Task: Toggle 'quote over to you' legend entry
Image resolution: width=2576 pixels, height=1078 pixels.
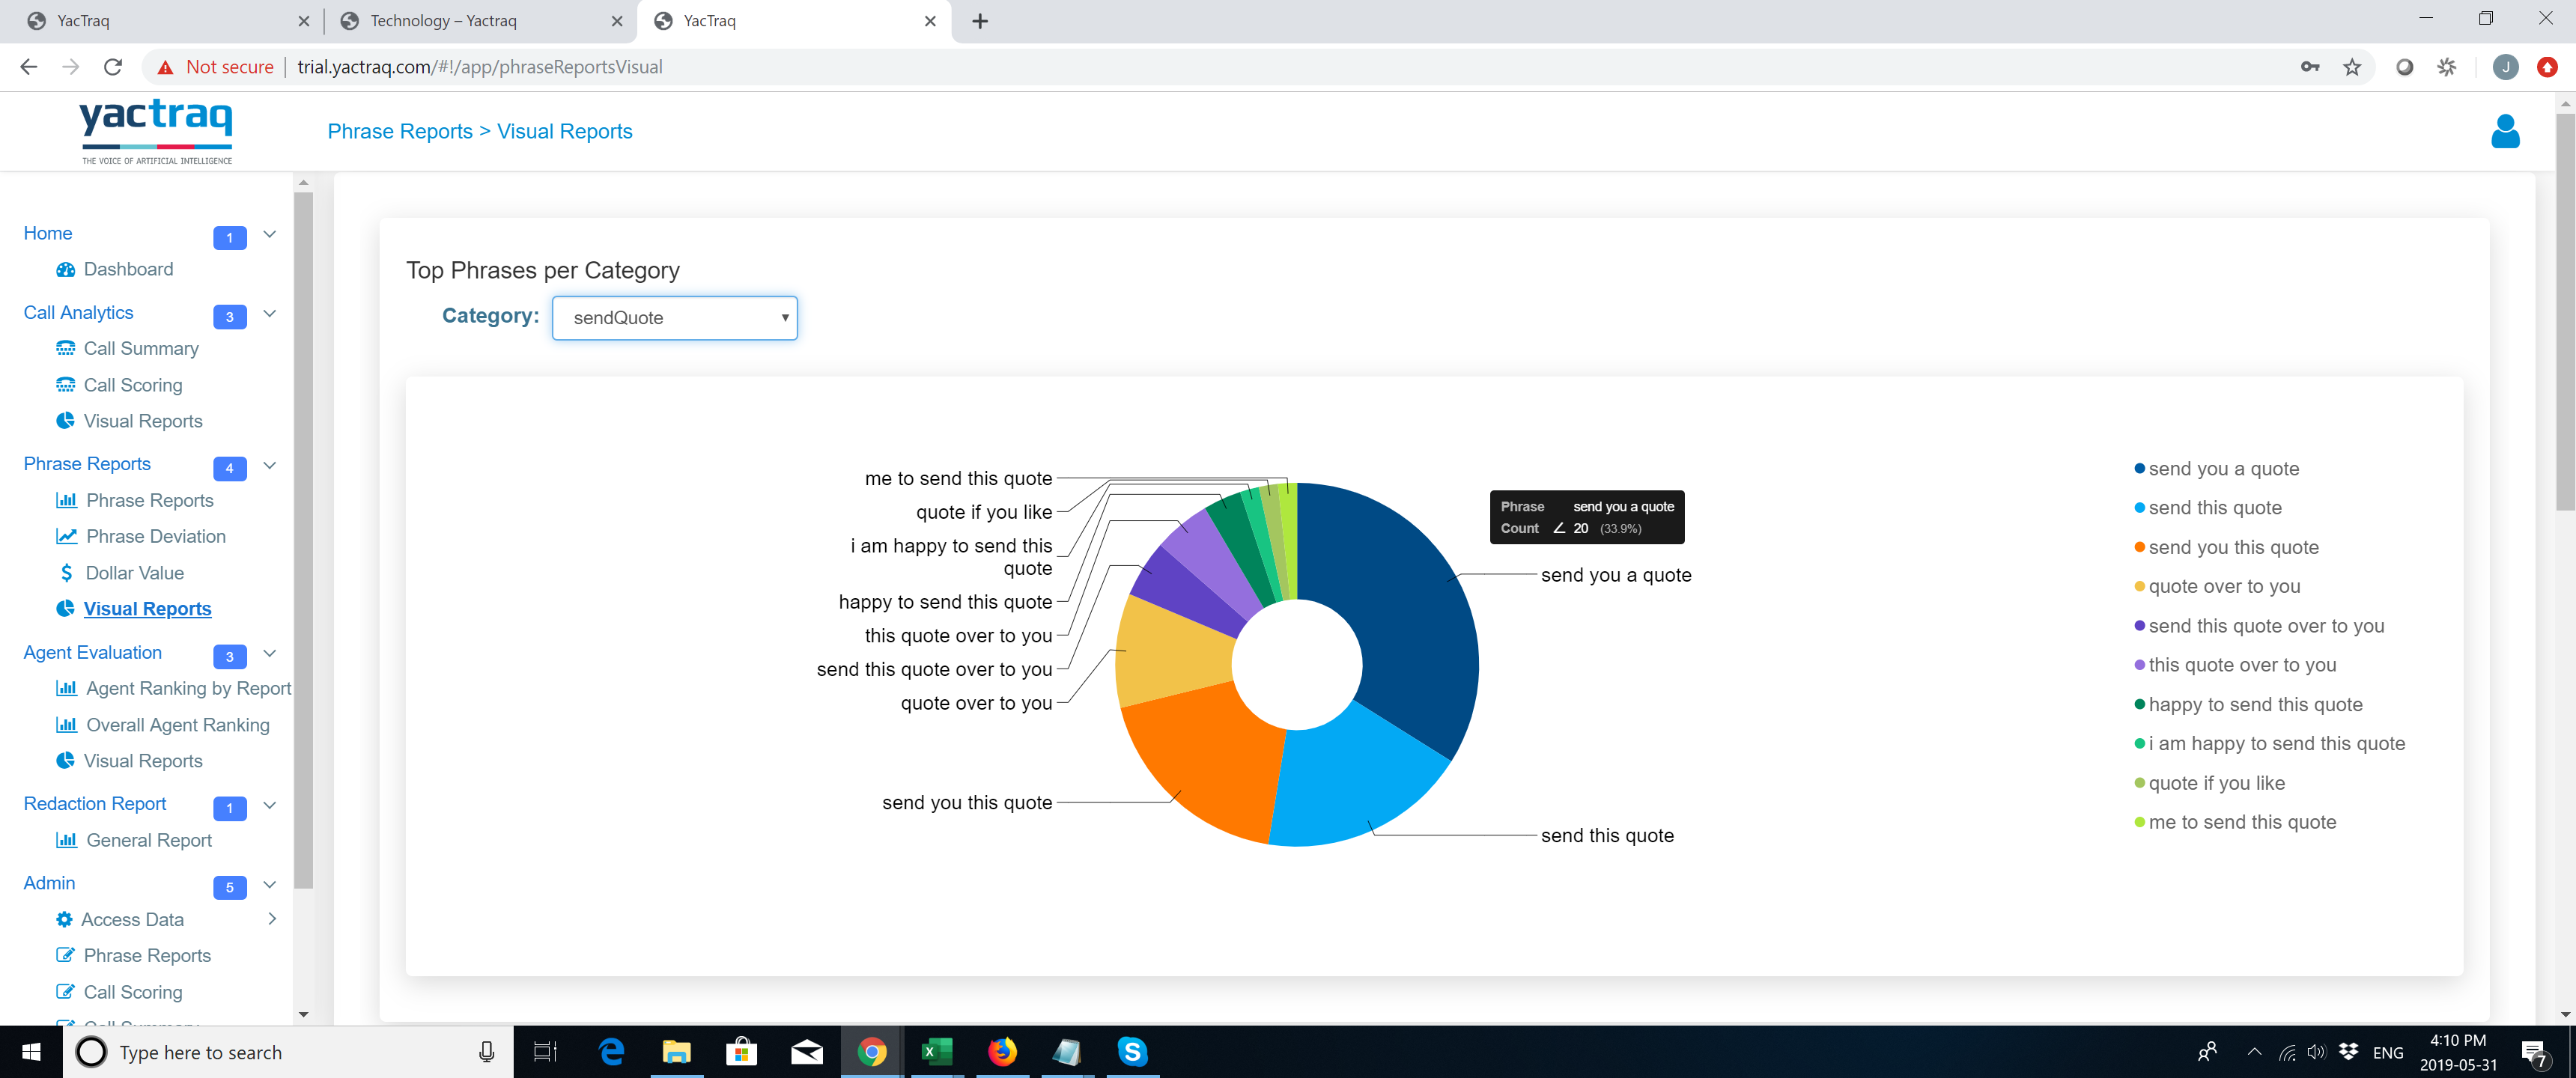Action: pos(2224,587)
